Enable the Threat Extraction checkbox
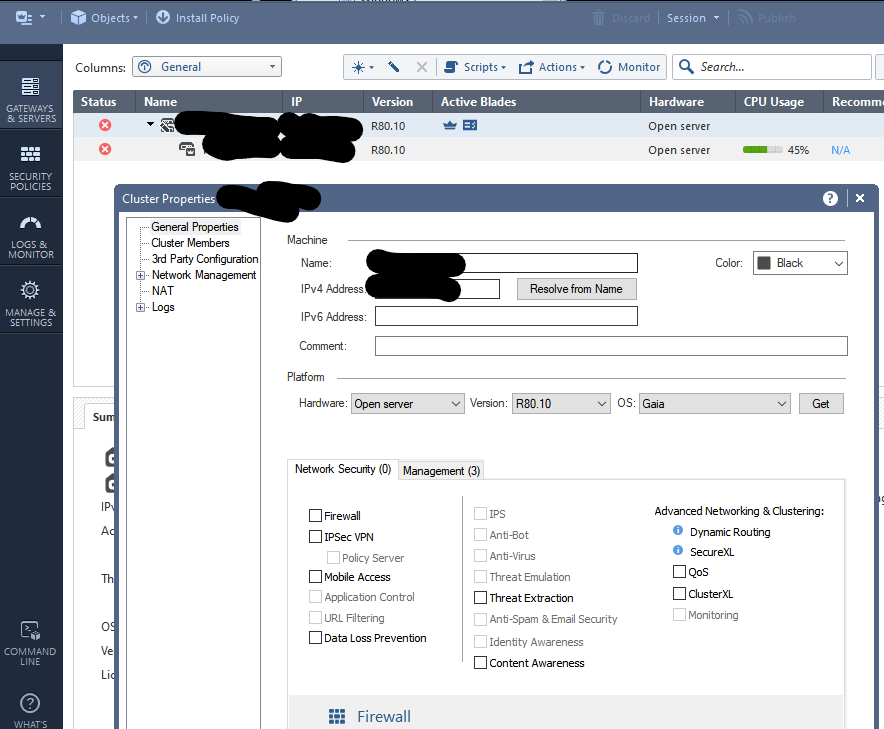Image resolution: width=884 pixels, height=729 pixels. (480, 597)
